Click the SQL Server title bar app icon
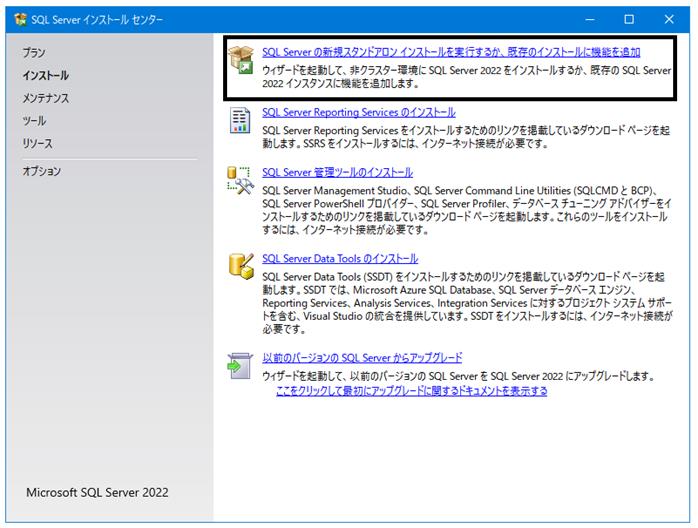The image size is (698, 528). (20, 20)
